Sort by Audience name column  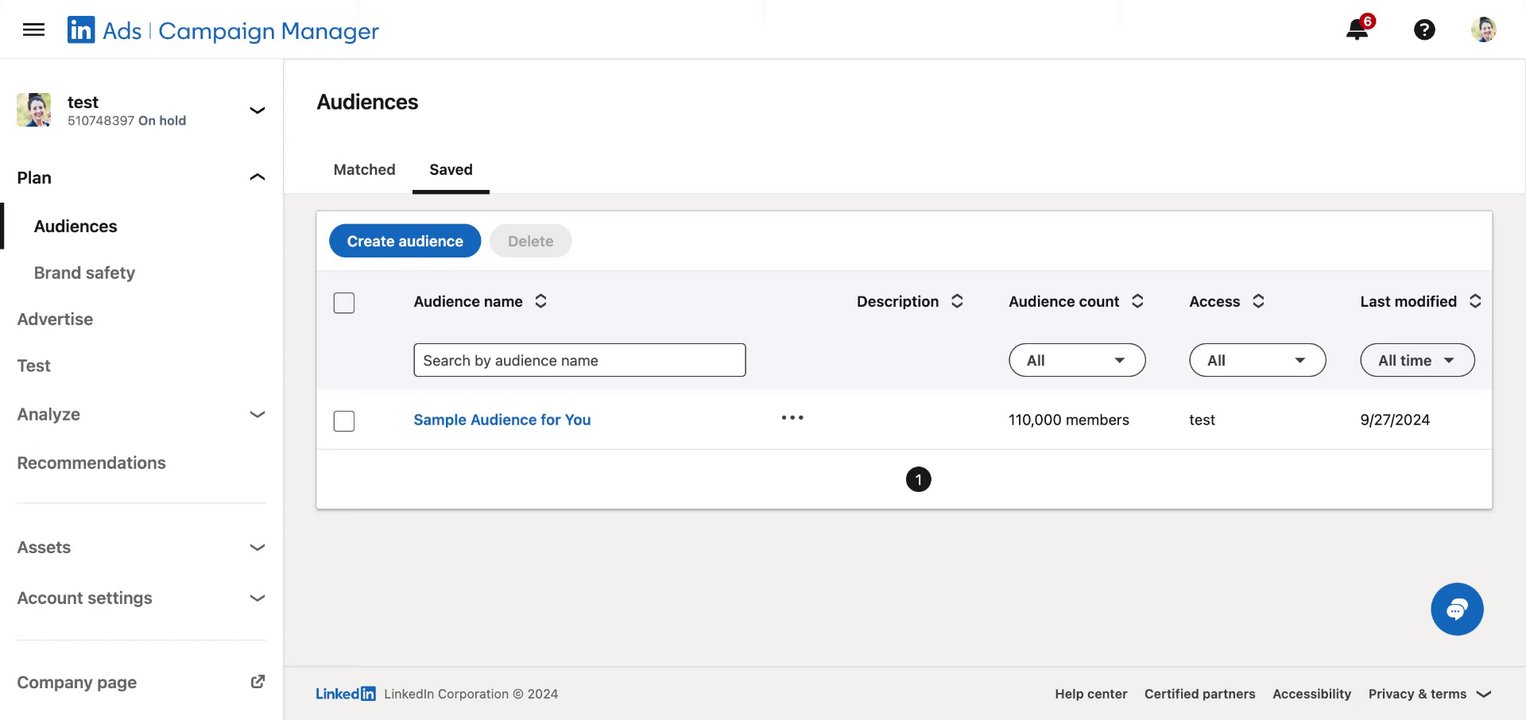(541, 301)
